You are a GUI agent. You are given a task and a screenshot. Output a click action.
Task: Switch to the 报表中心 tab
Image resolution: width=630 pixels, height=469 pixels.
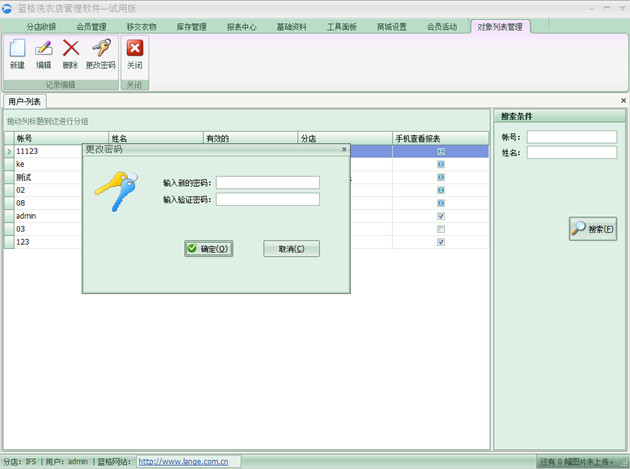pos(241,27)
